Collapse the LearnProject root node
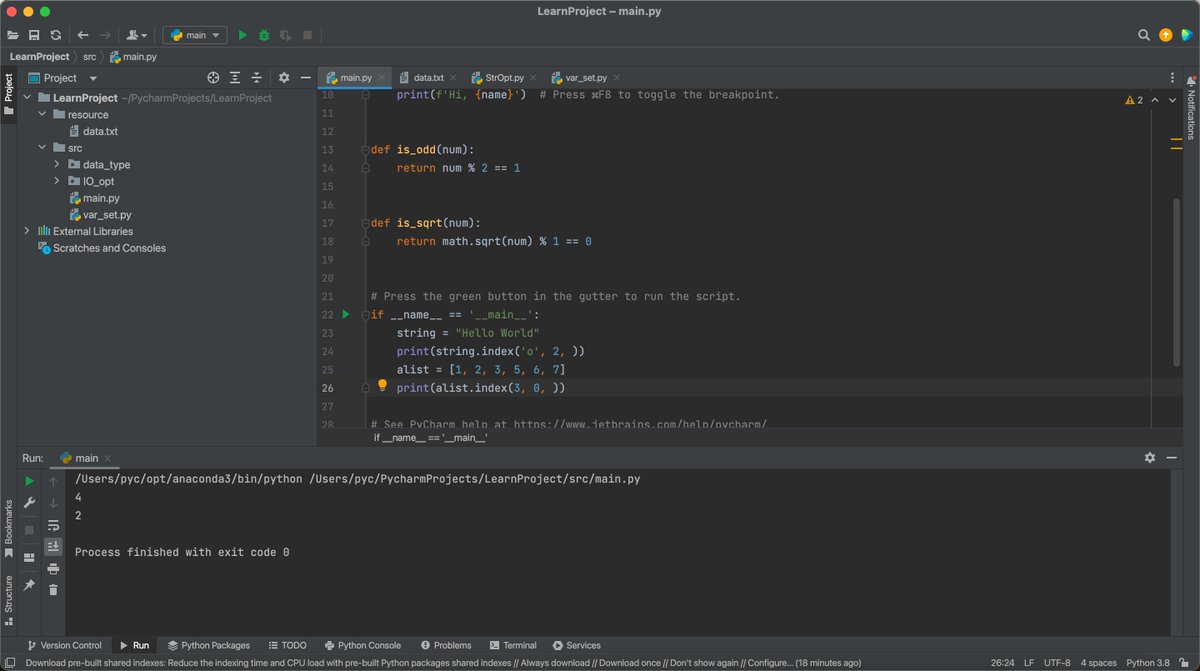This screenshot has width=1200, height=671. click(x=28, y=98)
